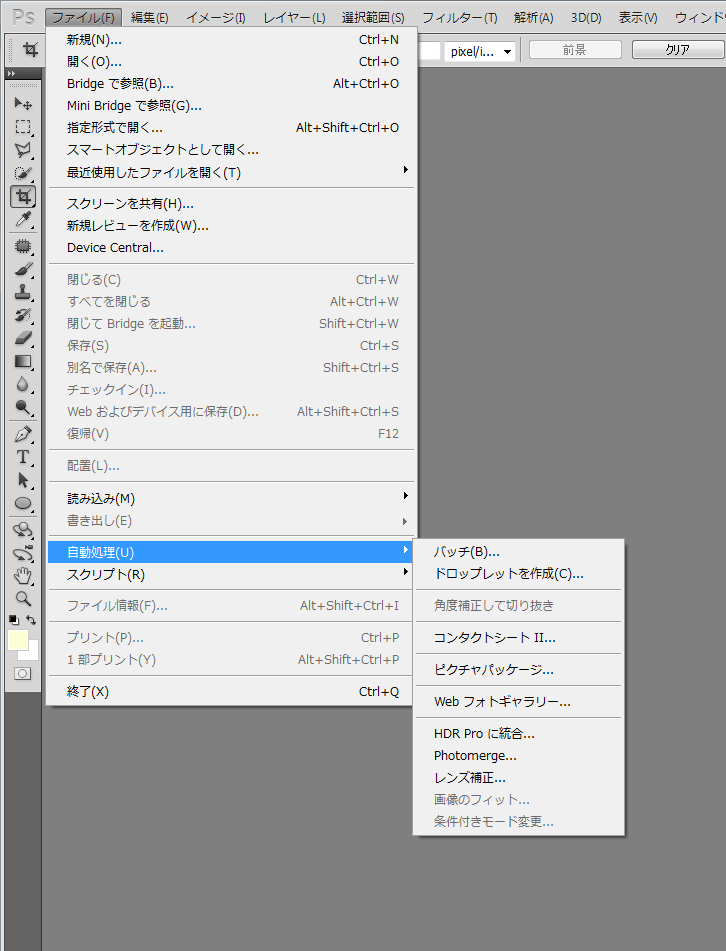
Task: Select the Move tool
Action: (23, 104)
